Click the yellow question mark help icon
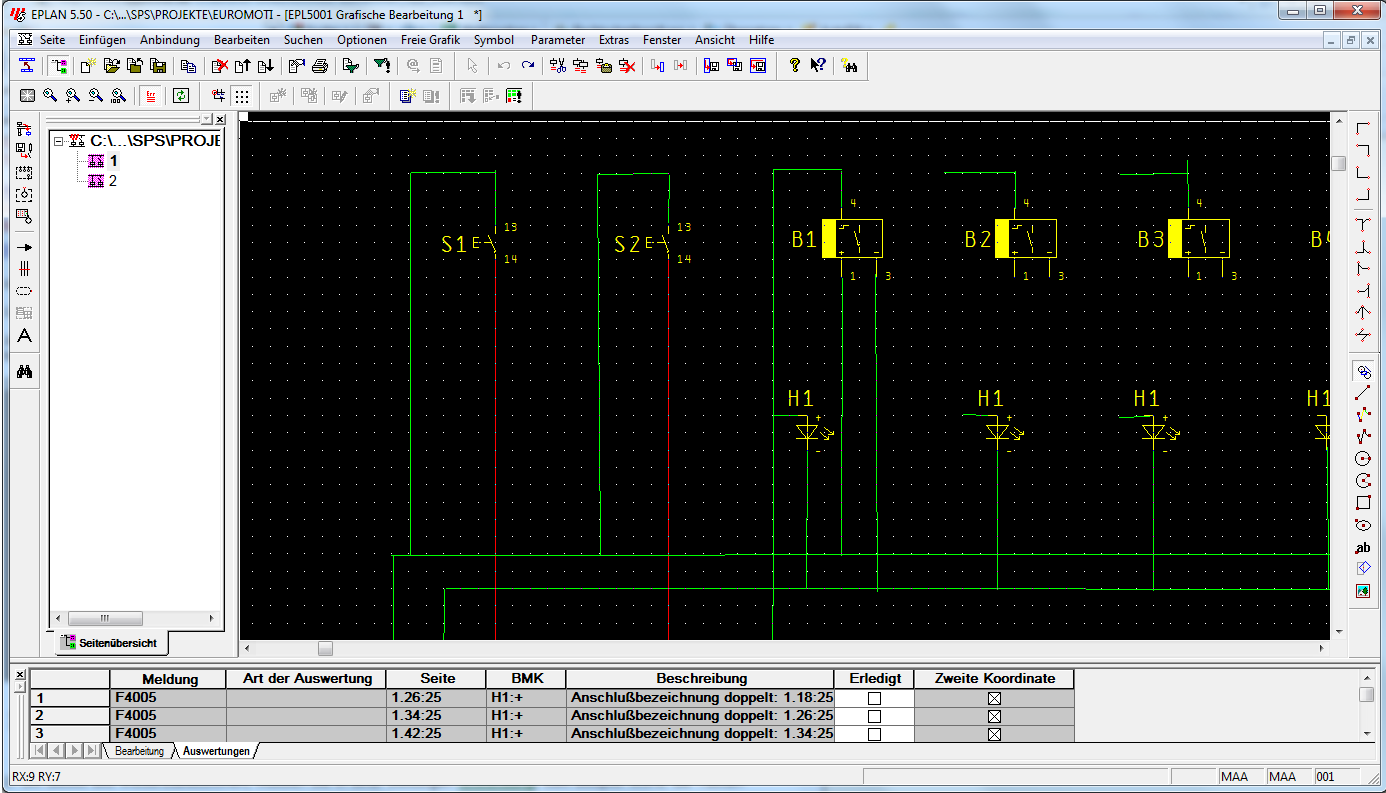The height and width of the screenshot is (793, 1386). [x=795, y=66]
